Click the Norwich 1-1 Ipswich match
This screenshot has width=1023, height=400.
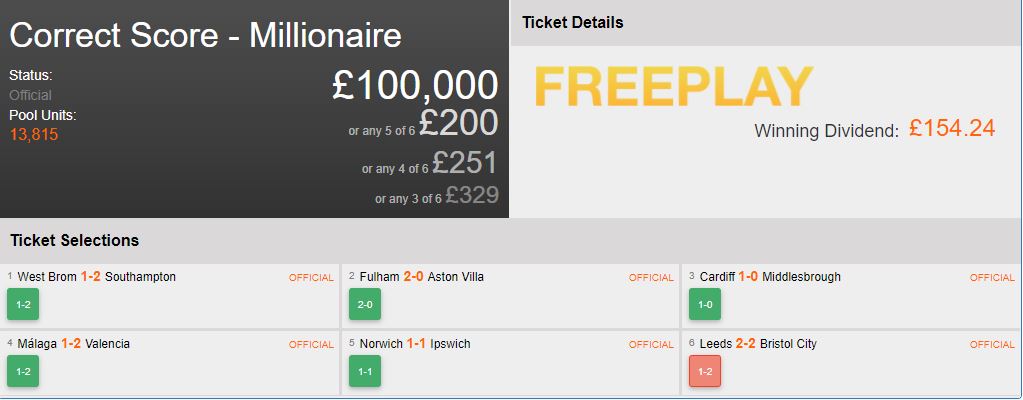tap(415, 344)
